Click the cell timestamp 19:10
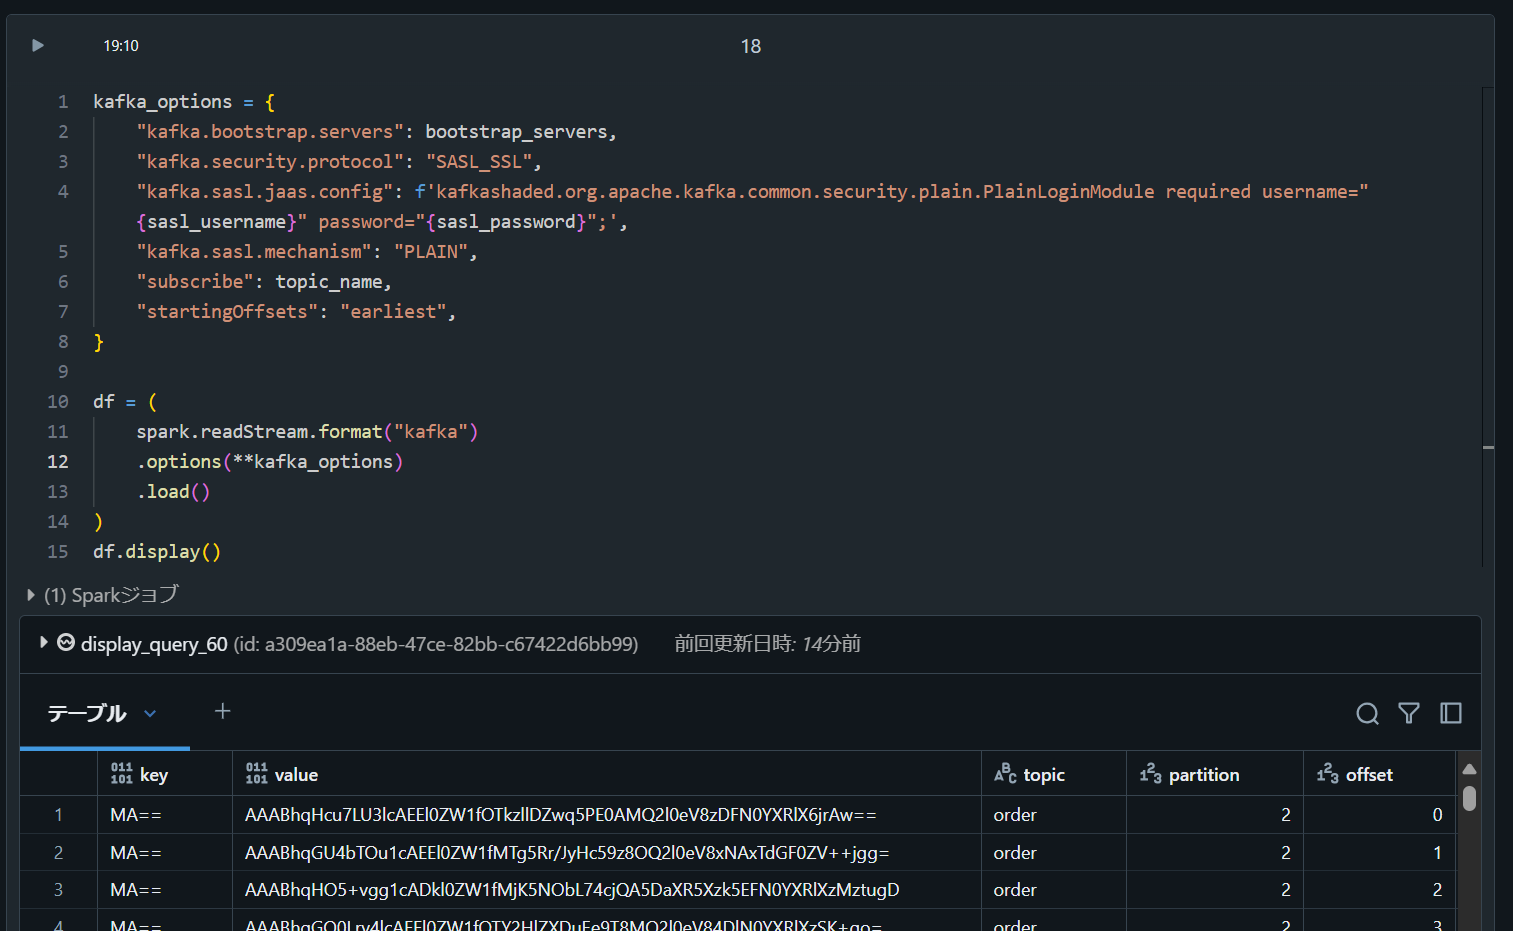1513x931 pixels. pos(121,46)
